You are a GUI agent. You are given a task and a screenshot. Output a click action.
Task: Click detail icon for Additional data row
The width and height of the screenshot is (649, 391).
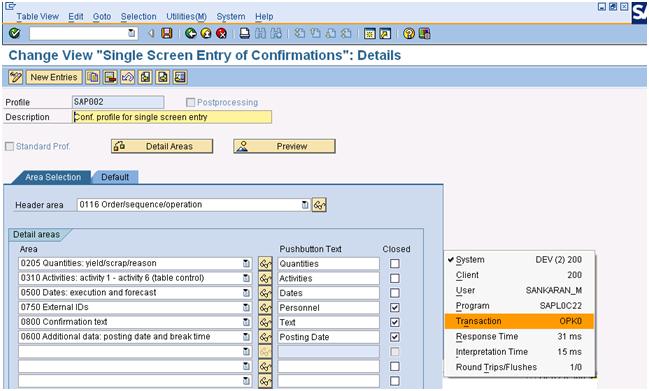tap(265, 337)
